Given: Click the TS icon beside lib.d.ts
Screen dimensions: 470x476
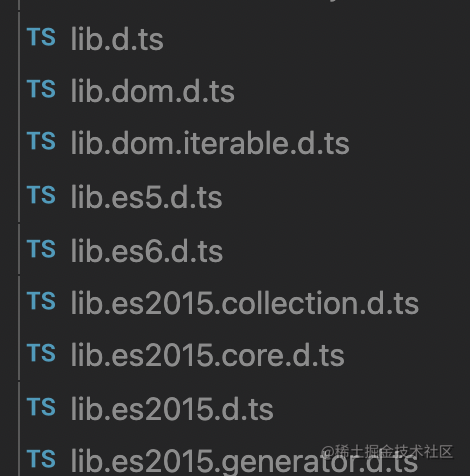Looking at the screenshot, I should click(41, 36).
